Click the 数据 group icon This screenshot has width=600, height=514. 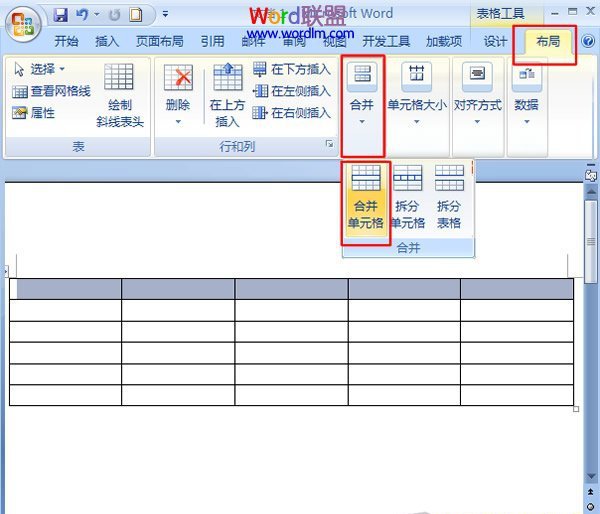tap(527, 77)
